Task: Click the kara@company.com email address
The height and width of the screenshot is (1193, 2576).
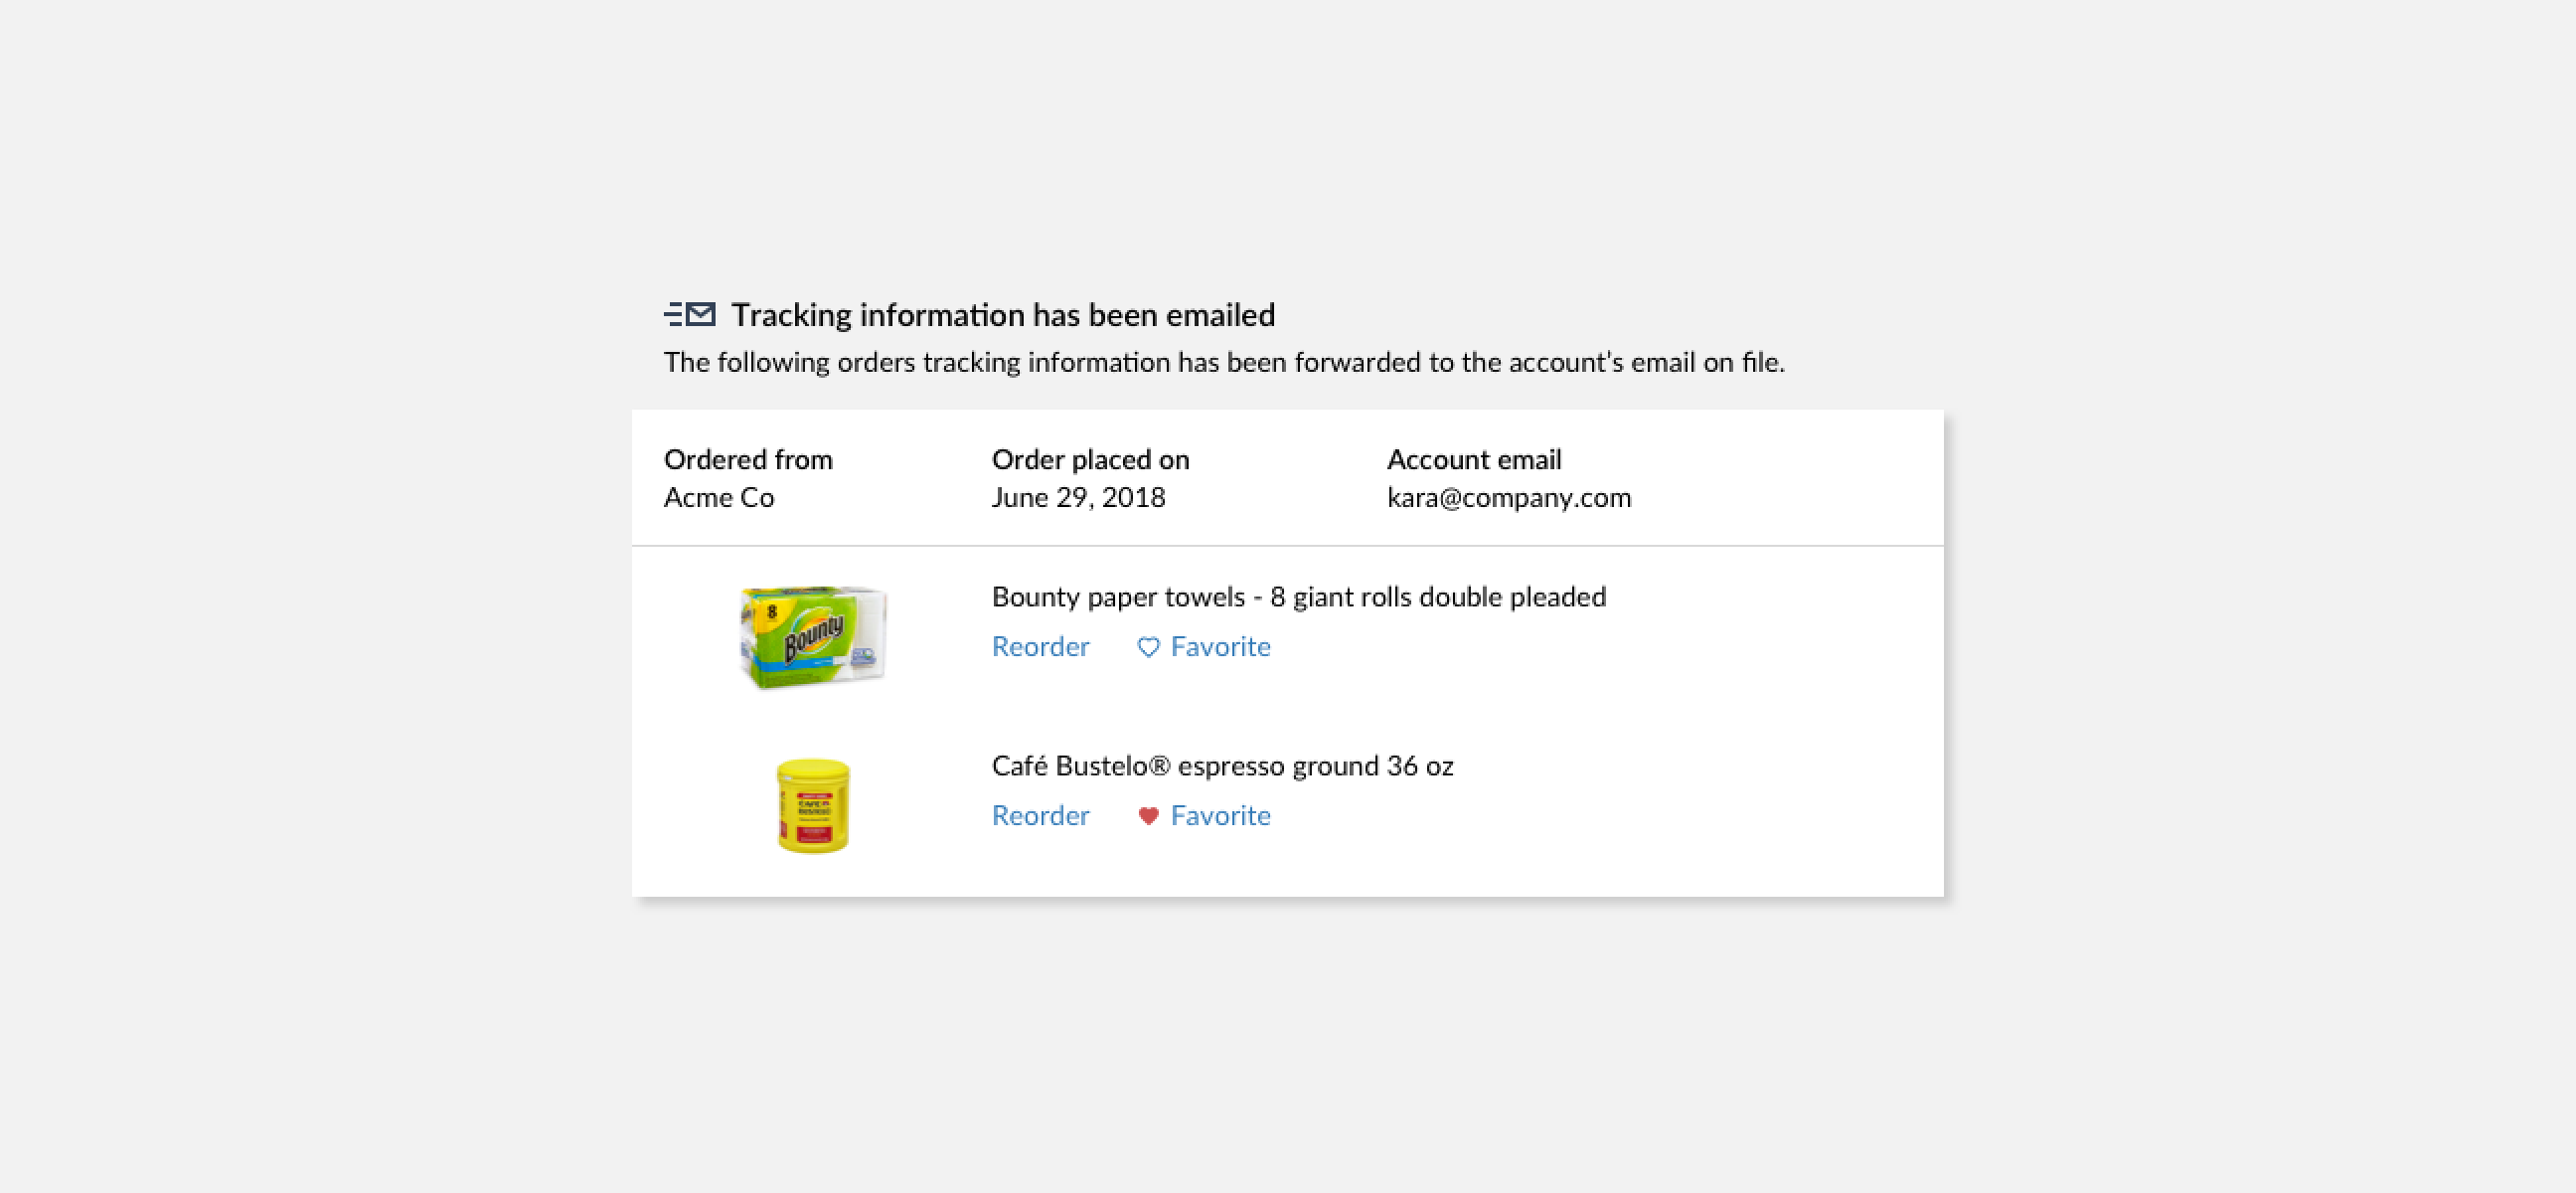Action: pos(1508,498)
